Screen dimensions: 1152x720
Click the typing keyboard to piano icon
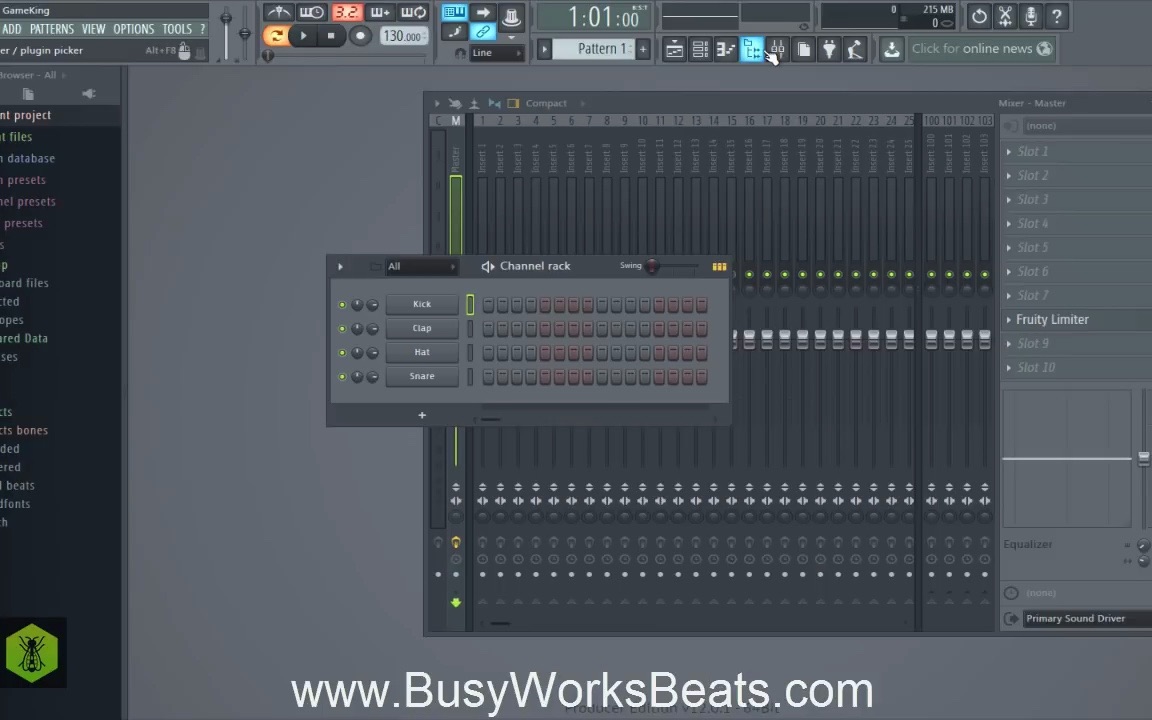[x=453, y=12]
